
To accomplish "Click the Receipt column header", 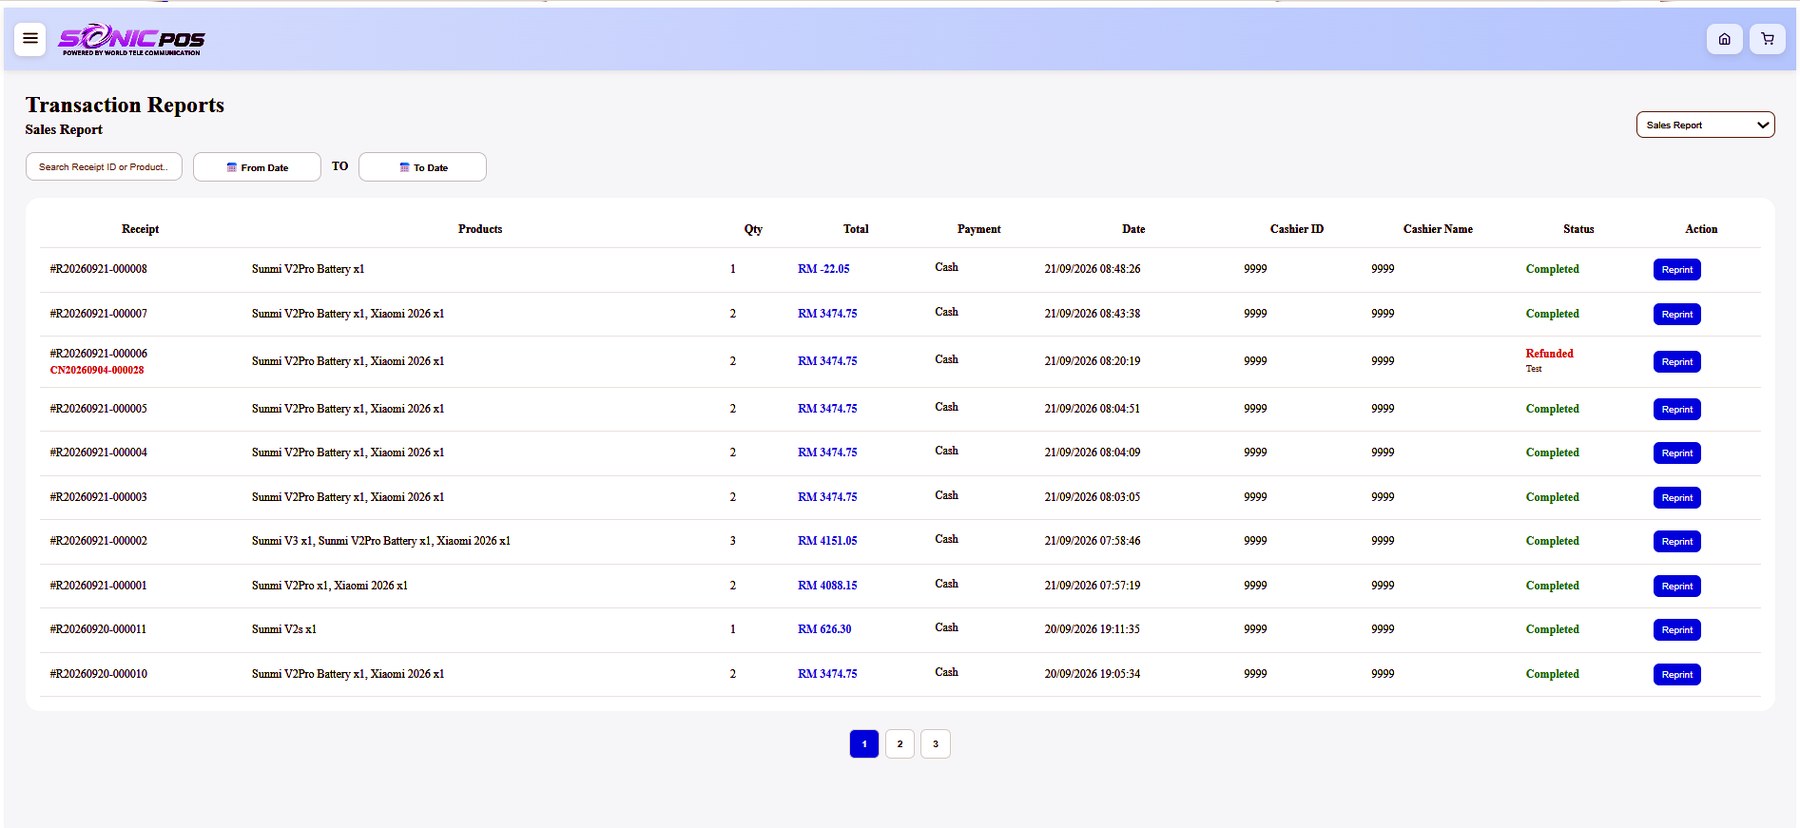I will [140, 229].
